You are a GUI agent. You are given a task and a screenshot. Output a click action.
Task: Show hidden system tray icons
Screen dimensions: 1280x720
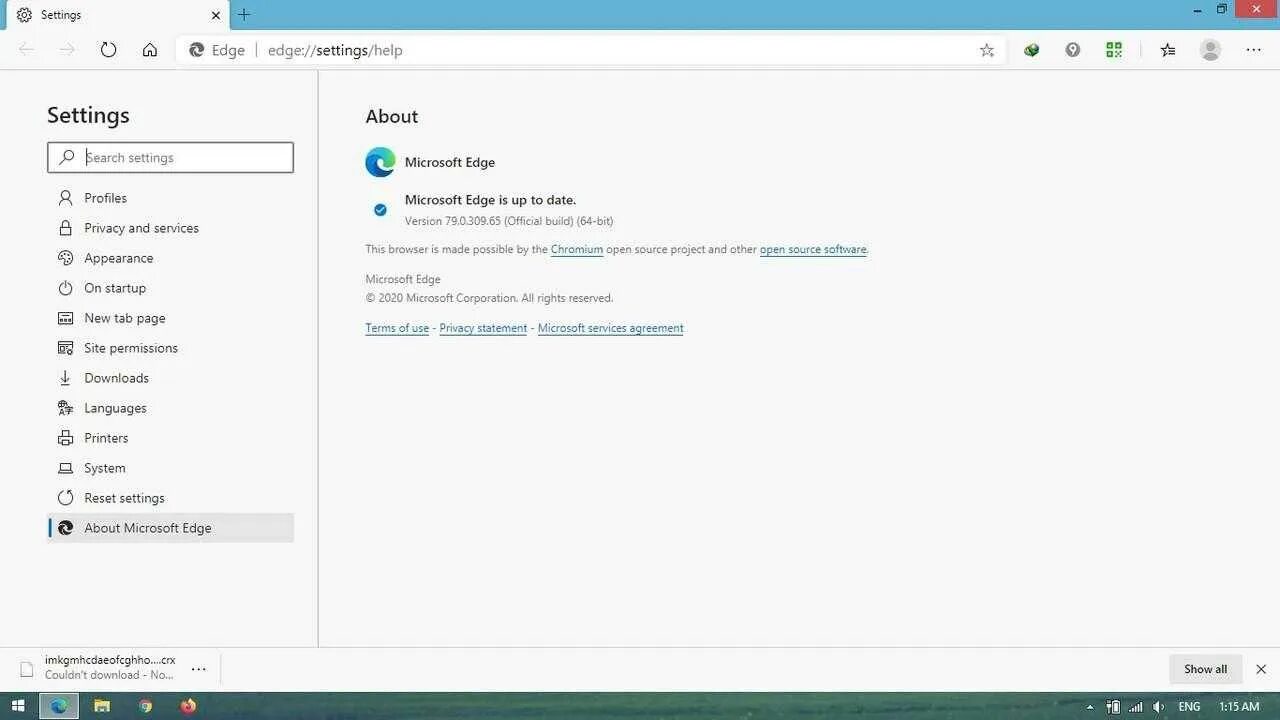tap(1090, 707)
